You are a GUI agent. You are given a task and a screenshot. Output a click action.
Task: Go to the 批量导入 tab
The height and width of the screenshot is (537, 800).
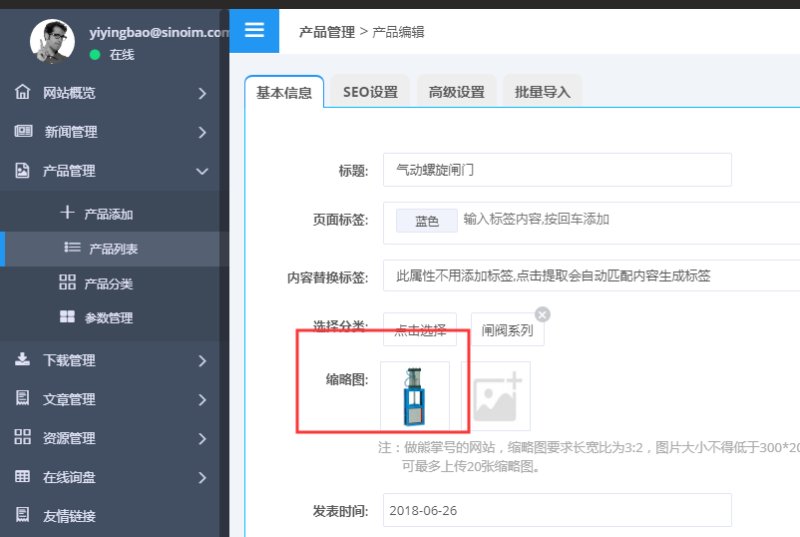(542, 92)
